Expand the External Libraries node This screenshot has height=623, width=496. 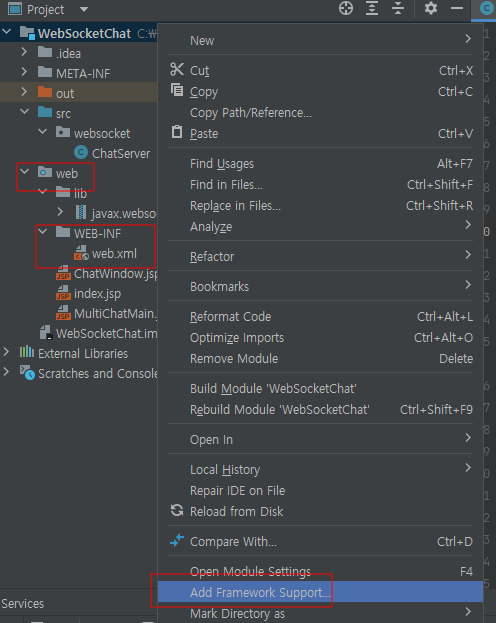[6, 352]
